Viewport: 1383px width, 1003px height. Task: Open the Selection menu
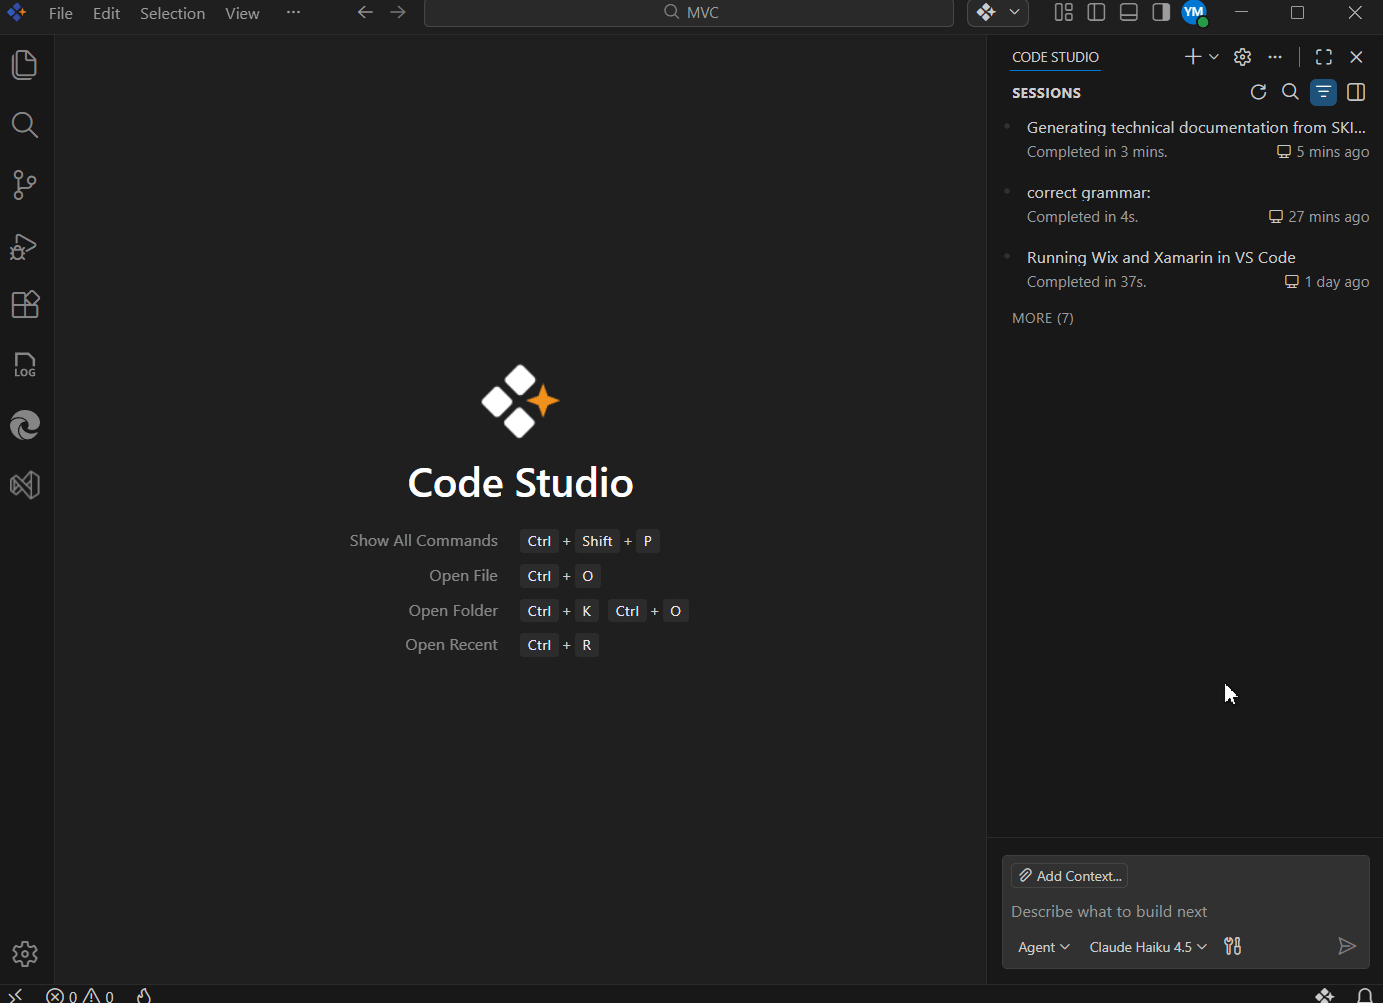coord(172,13)
